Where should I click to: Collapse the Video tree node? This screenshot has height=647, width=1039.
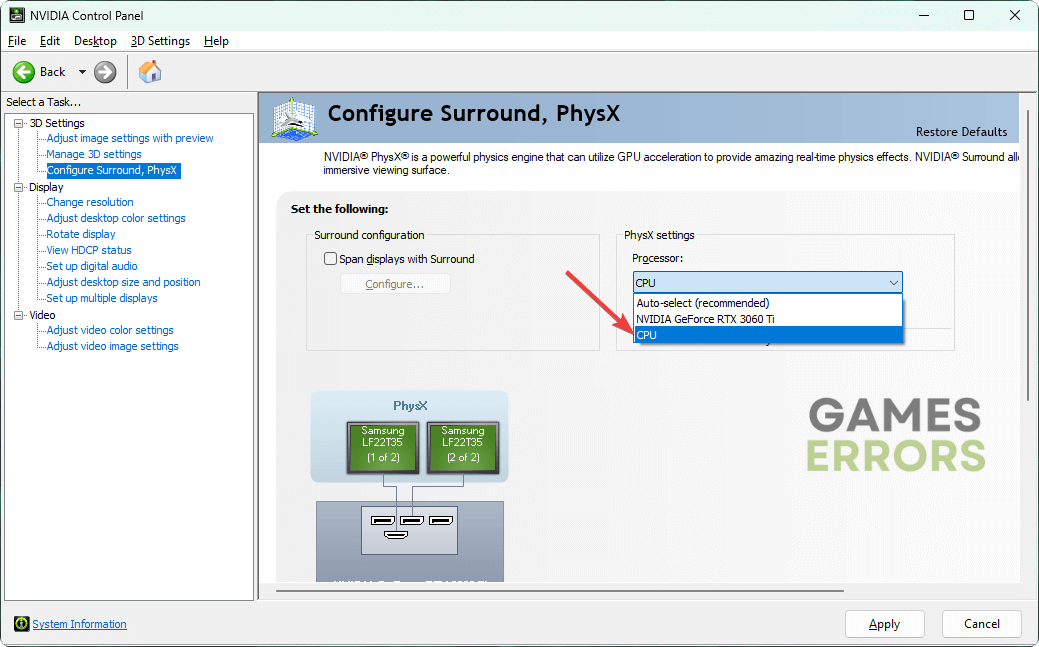19,315
